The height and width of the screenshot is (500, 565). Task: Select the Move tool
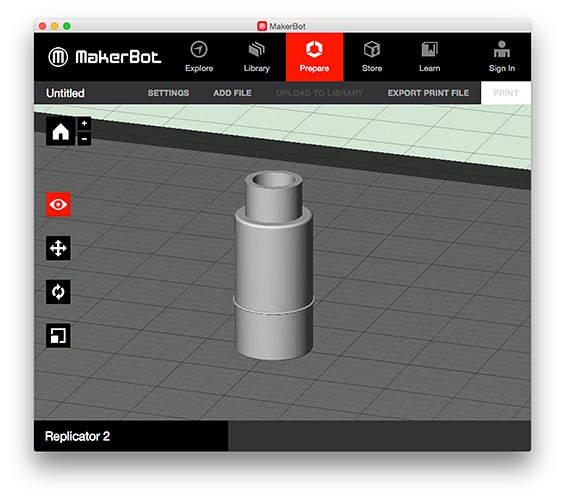(x=58, y=248)
